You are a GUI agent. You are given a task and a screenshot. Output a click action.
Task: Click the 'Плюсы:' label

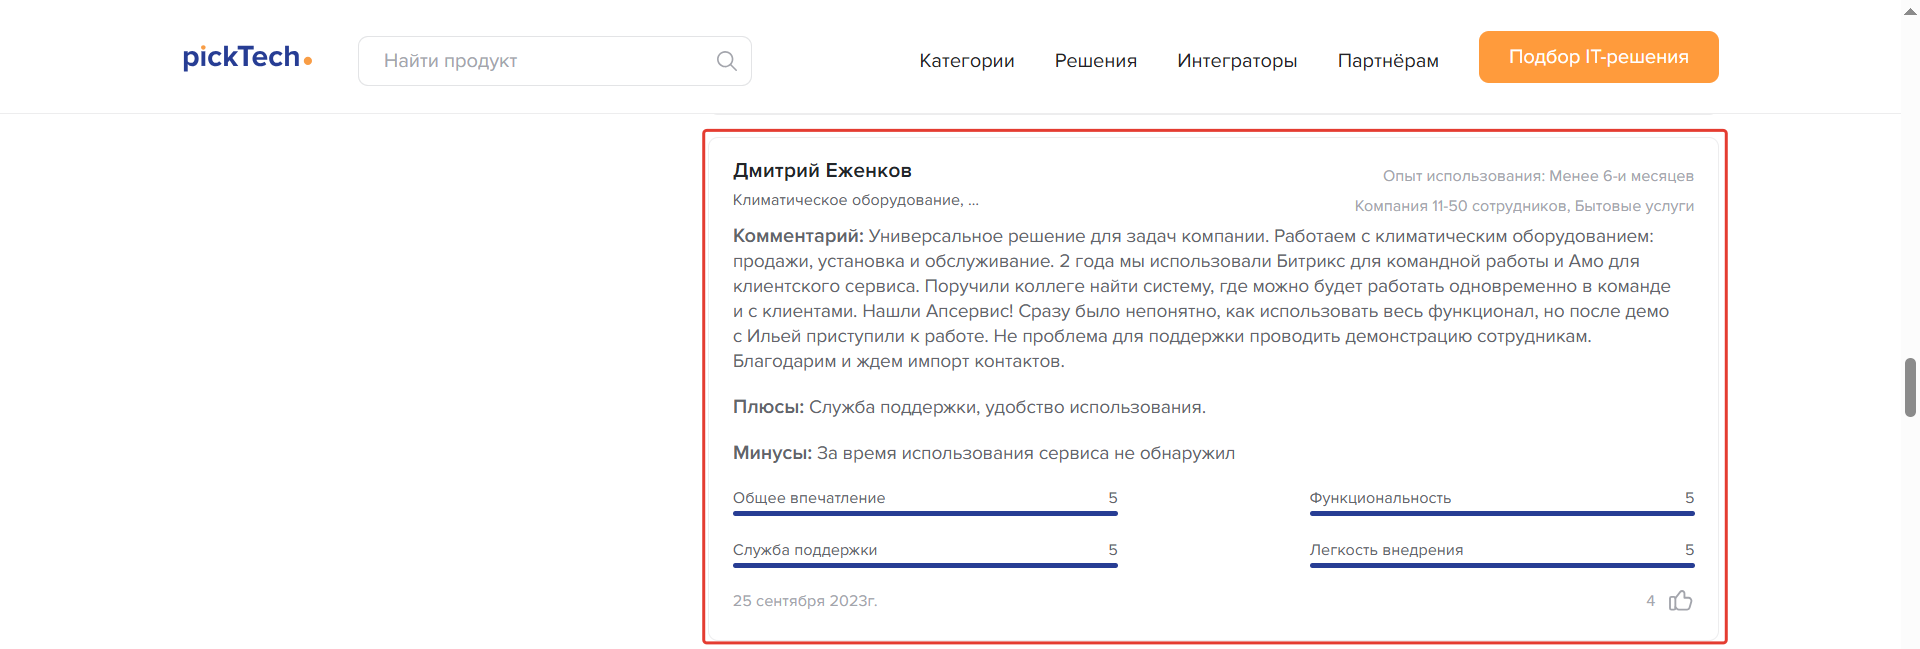768,407
